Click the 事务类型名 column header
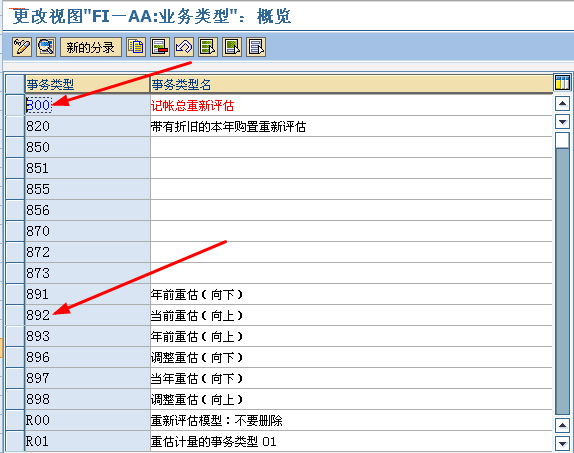The height and width of the screenshot is (453, 574). pos(351,85)
